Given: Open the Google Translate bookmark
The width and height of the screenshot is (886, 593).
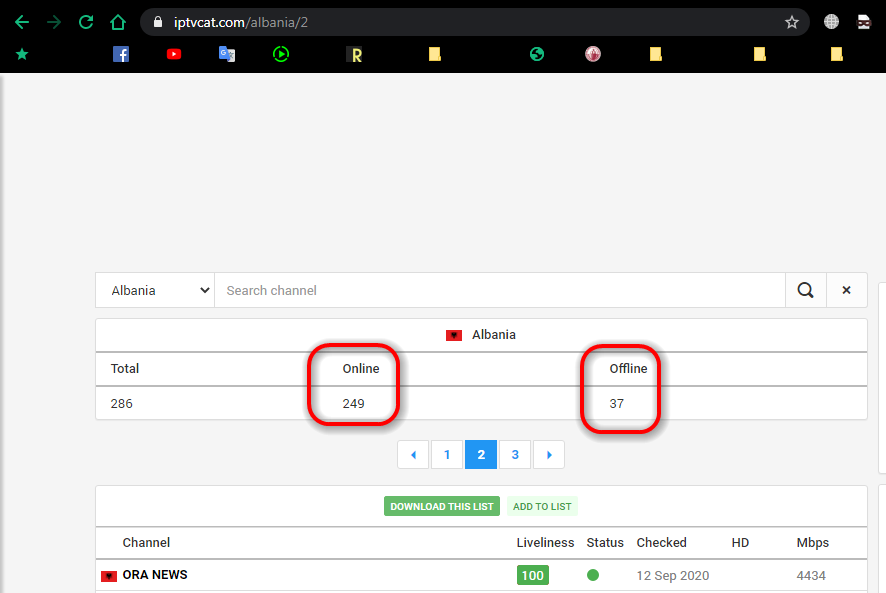Looking at the screenshot, I should coord(227,54).
